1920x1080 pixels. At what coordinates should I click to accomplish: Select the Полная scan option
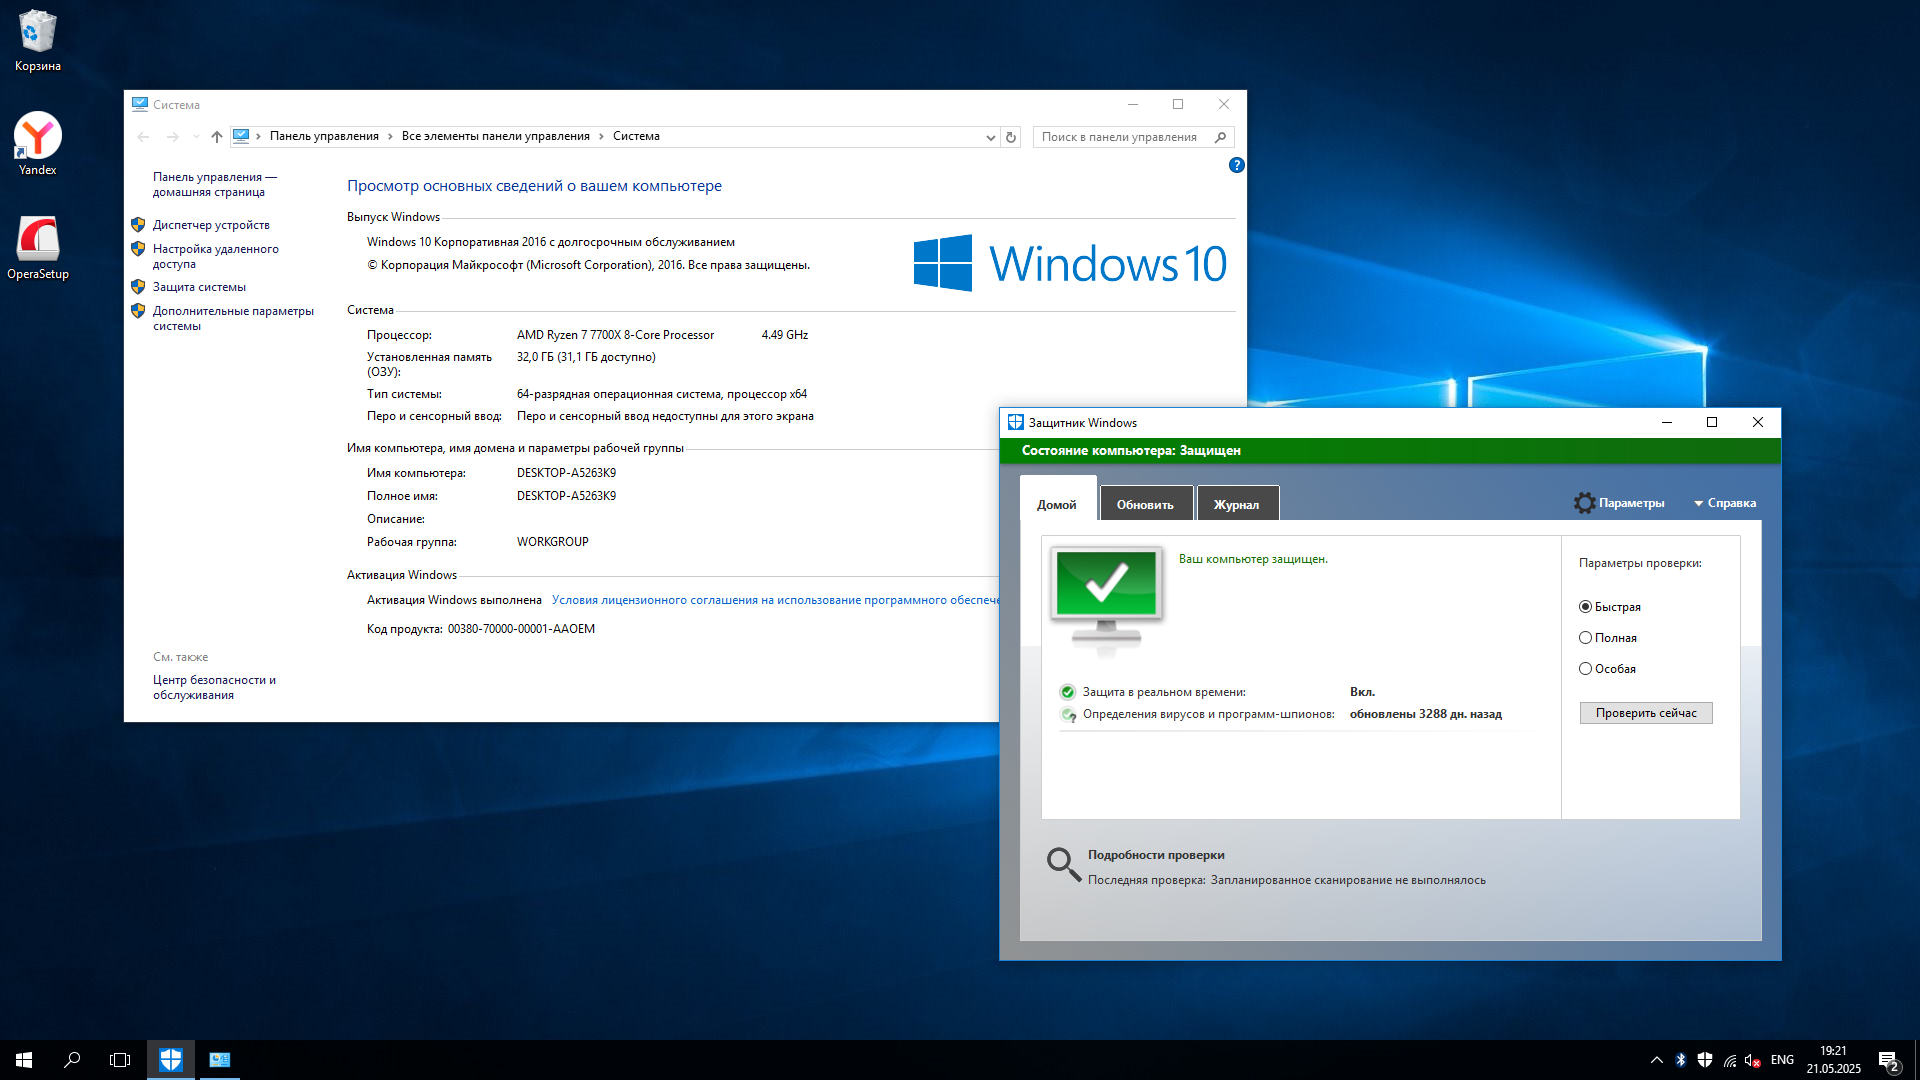1585,638
